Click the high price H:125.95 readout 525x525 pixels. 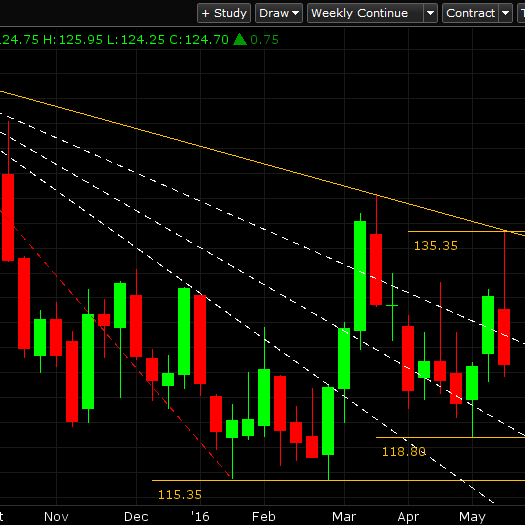73,40
